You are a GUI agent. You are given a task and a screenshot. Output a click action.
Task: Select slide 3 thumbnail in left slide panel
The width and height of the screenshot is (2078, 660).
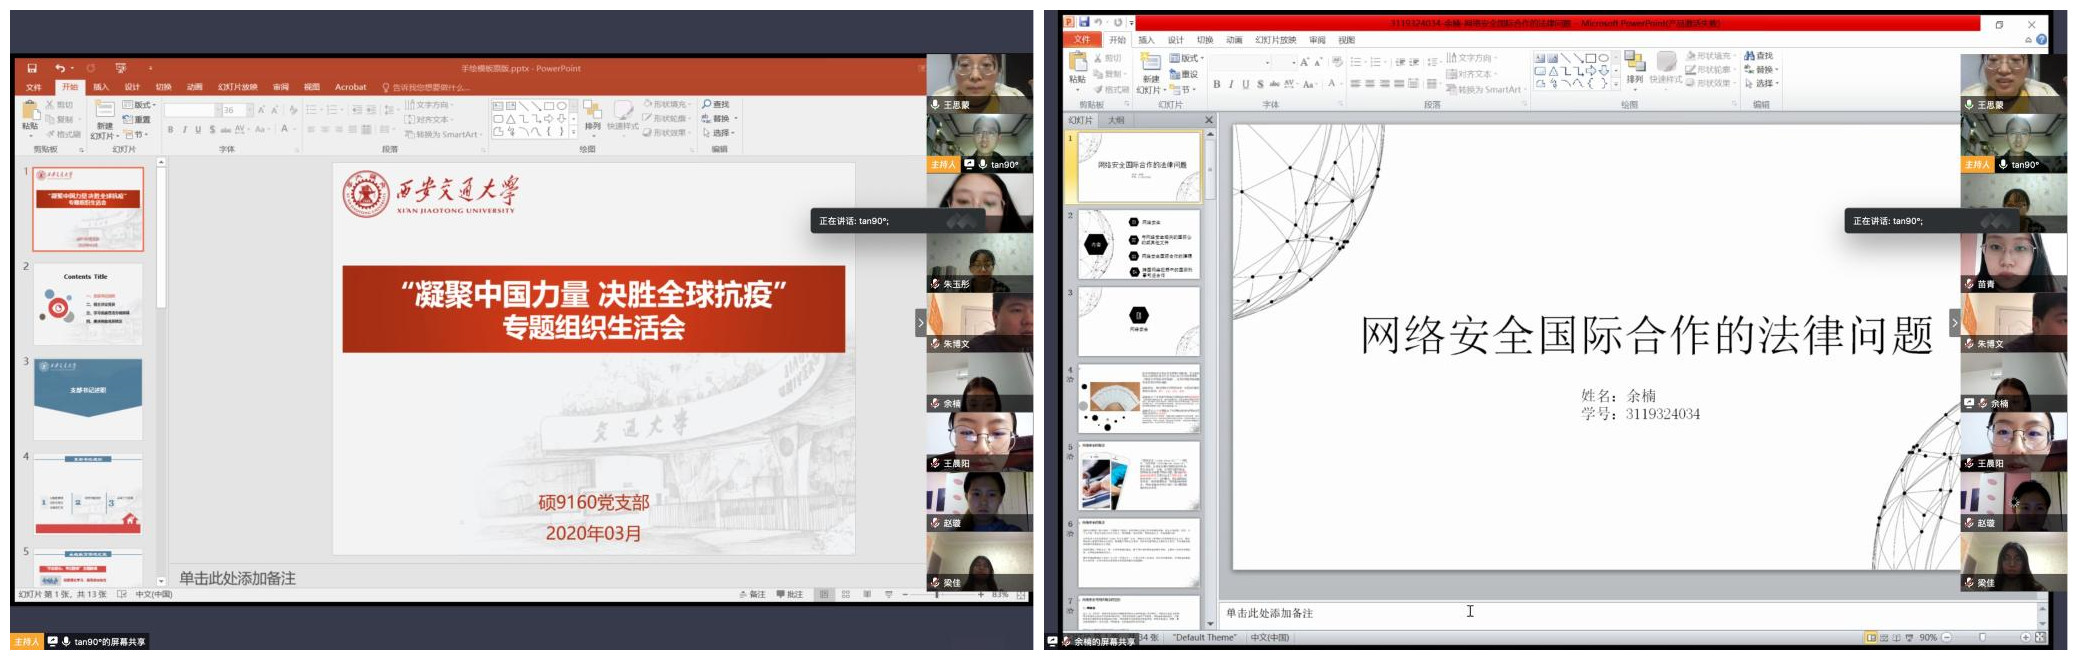[88, 398]
